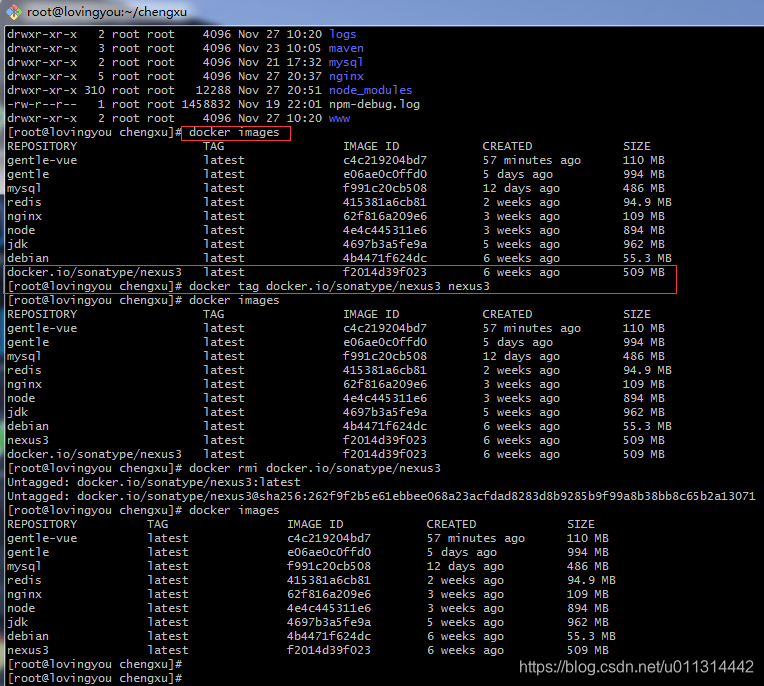The image size is (764, 686).
Task: Click '57 minutes ago' in first table
Action: point(532,160)
